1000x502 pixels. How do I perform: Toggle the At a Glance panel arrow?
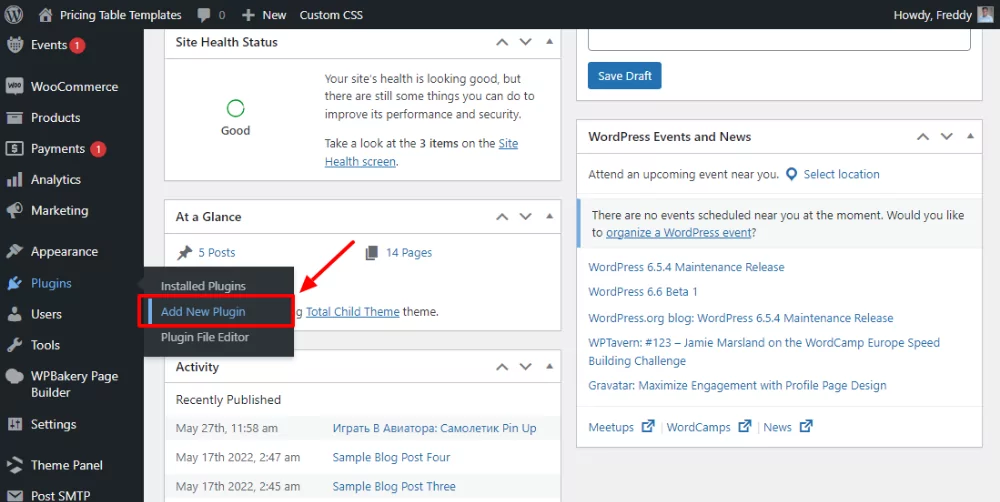click(549, 216)
